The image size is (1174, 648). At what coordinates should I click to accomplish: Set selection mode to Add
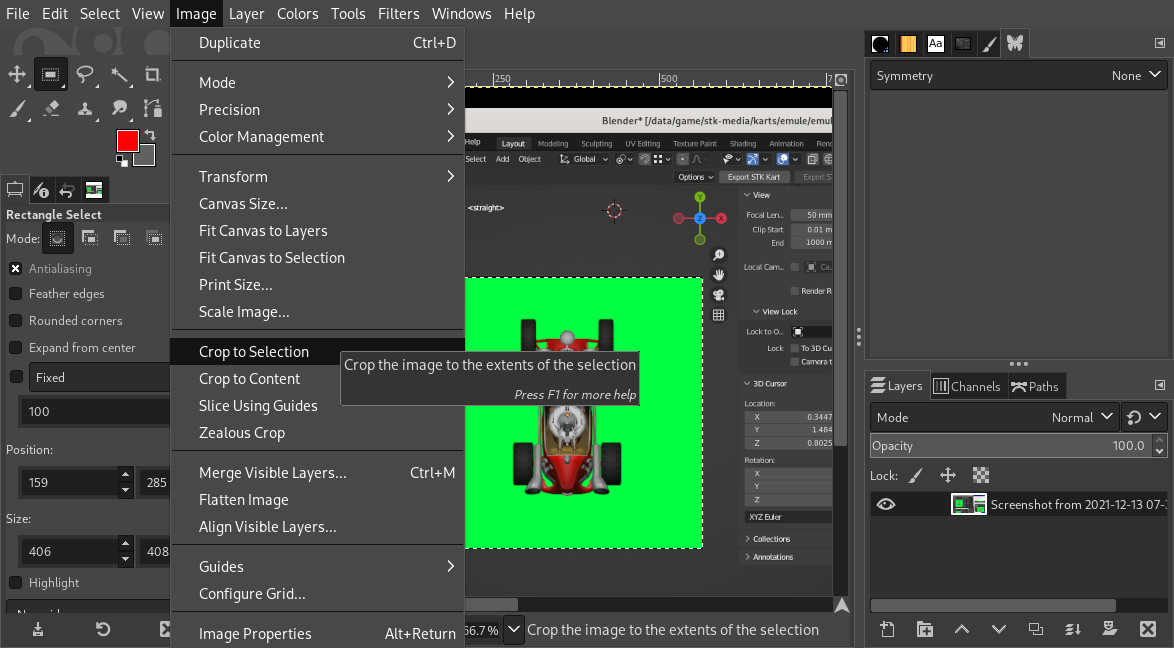coord(90,239)
